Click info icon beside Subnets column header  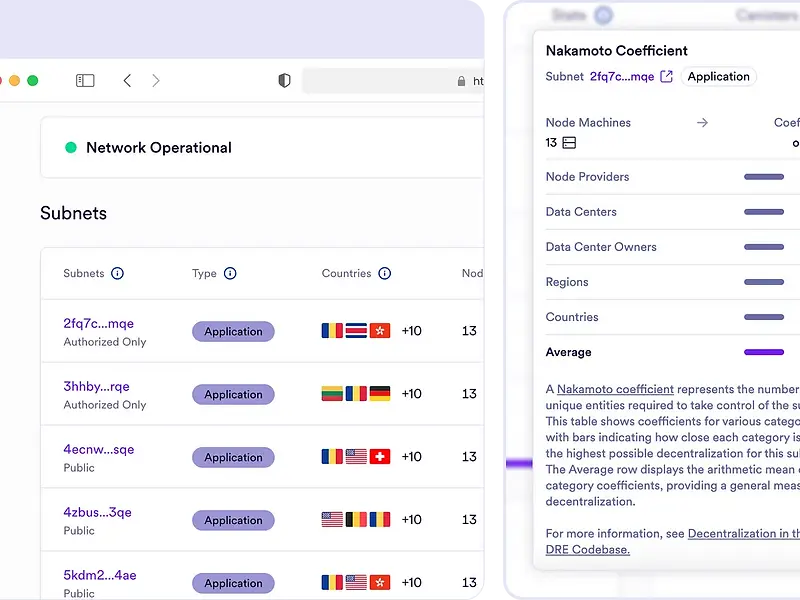pos(117,274)
